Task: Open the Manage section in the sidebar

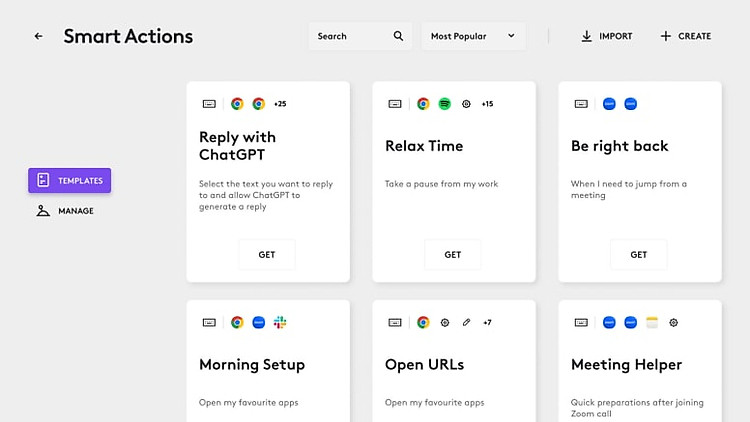Action: click(x=66, y=211)
